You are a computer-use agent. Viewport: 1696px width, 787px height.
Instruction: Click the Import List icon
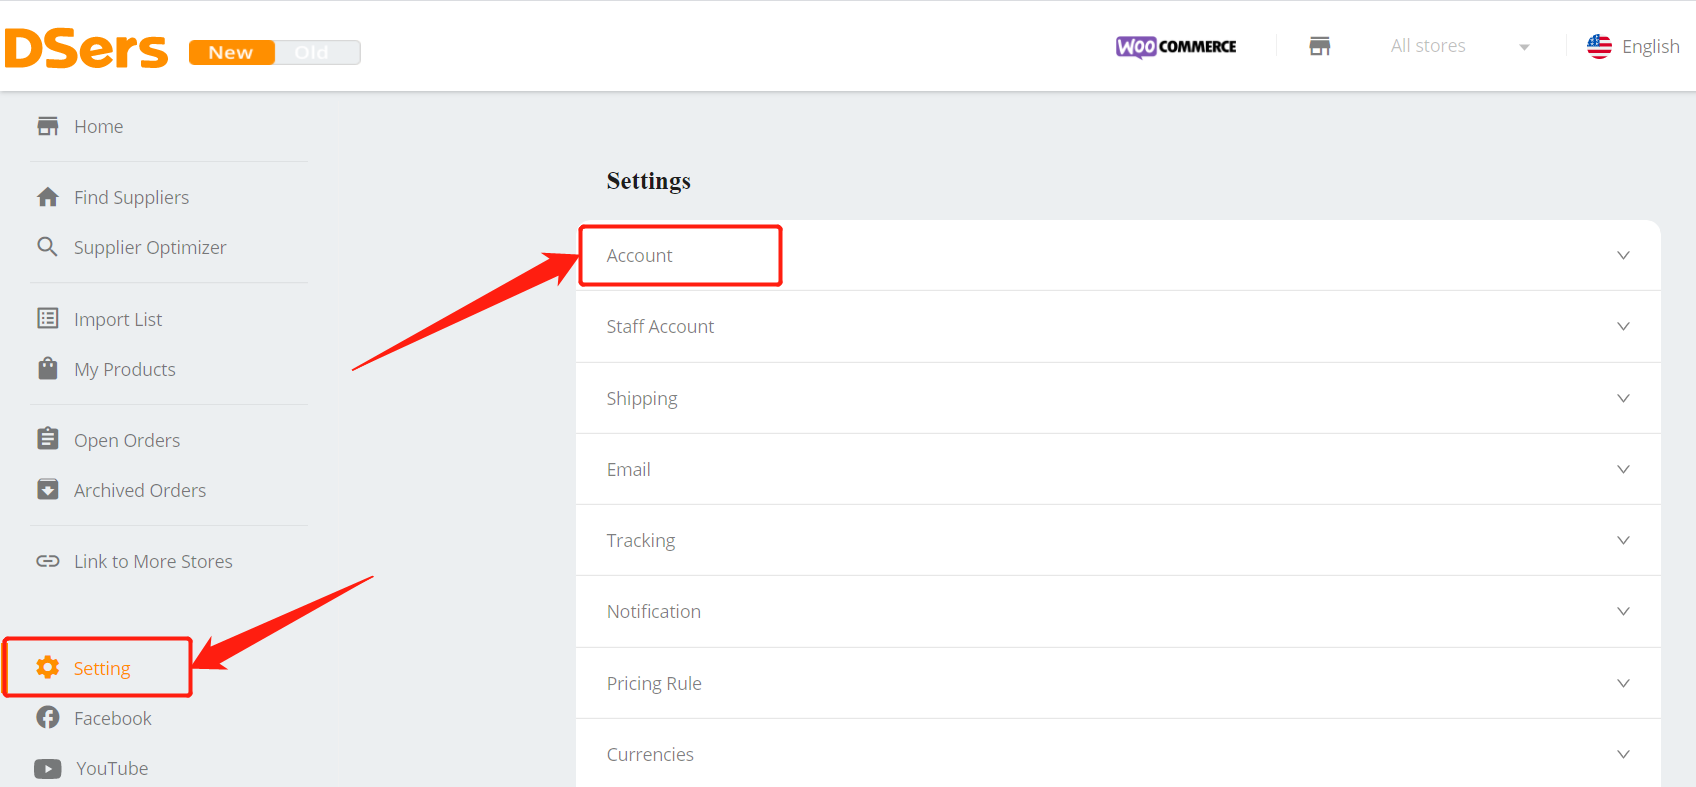(48, 318)
